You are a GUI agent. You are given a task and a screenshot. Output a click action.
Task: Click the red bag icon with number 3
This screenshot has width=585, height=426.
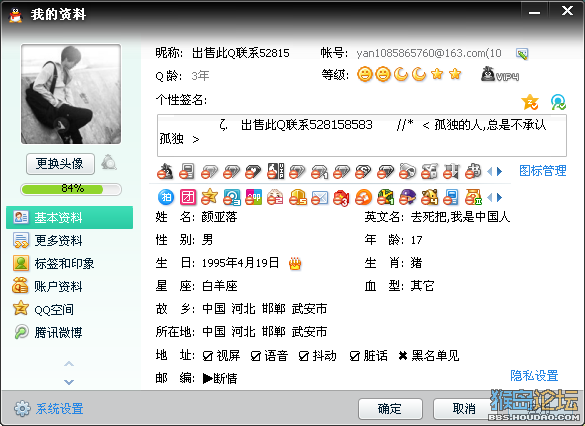(341, 197)
